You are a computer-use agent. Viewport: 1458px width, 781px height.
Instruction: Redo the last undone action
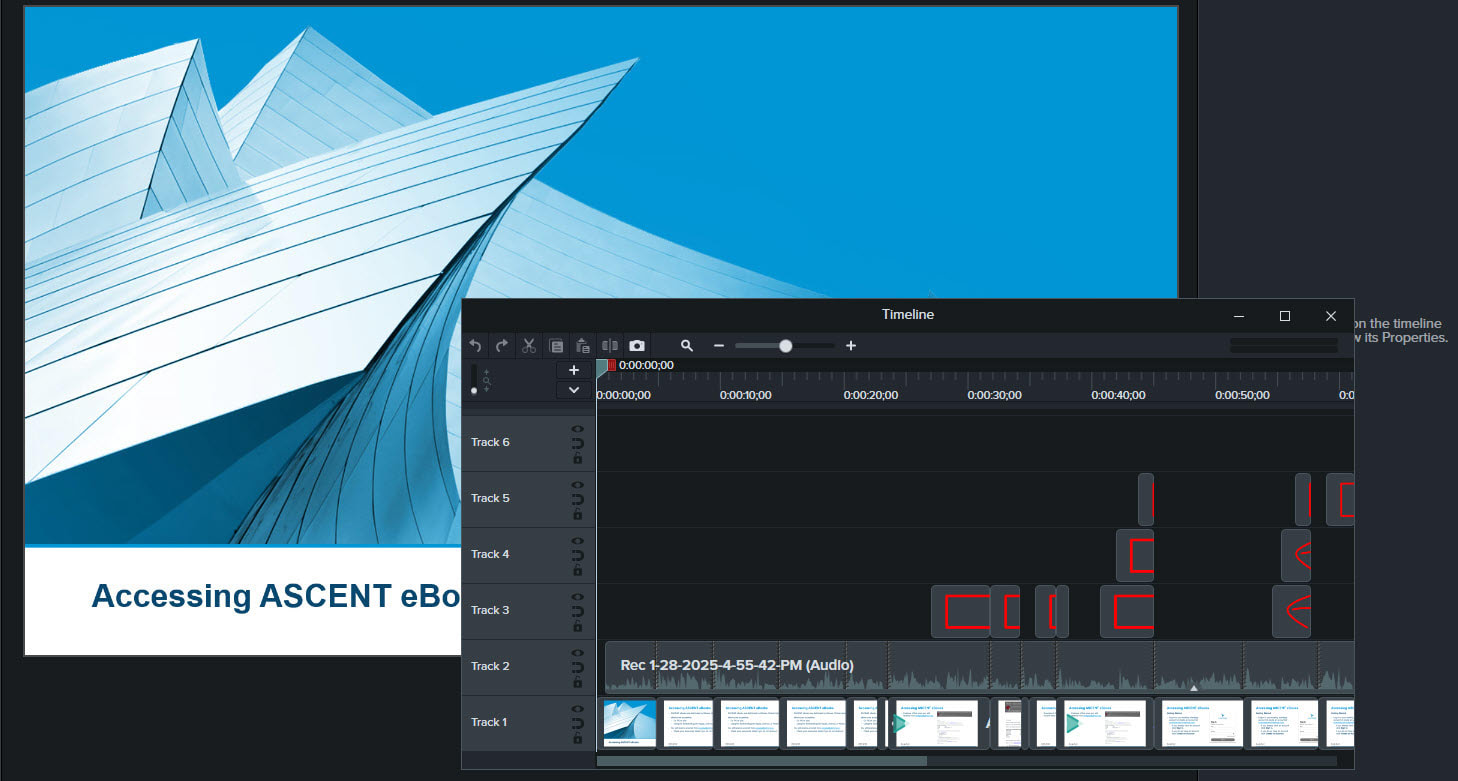click(502, 346)
